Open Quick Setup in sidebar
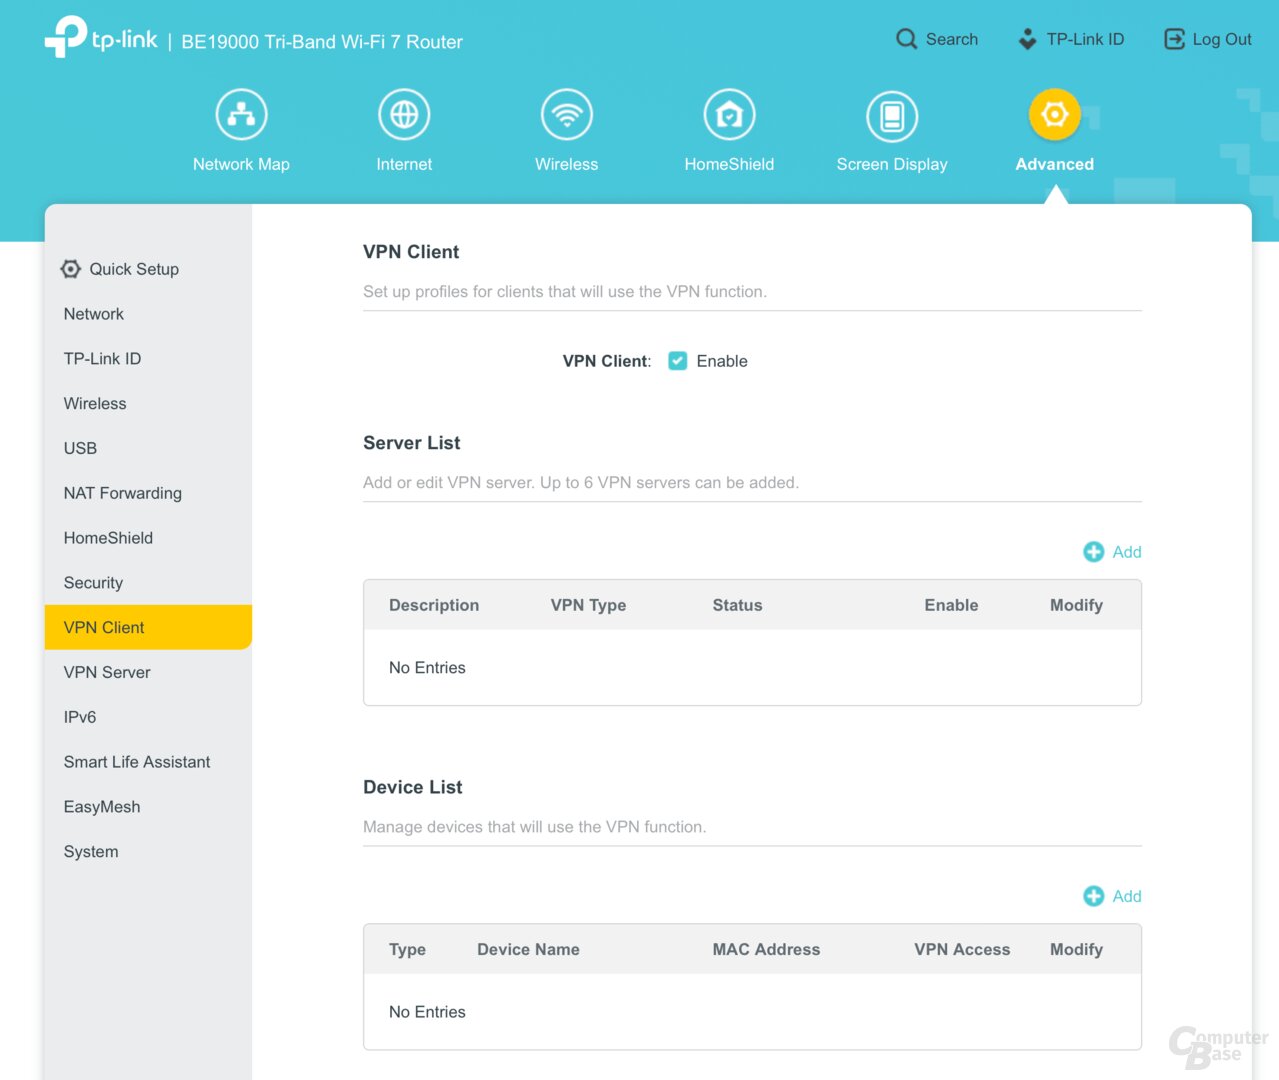This screenshot has width=1279, height=1080. click(x=121, y=269)
